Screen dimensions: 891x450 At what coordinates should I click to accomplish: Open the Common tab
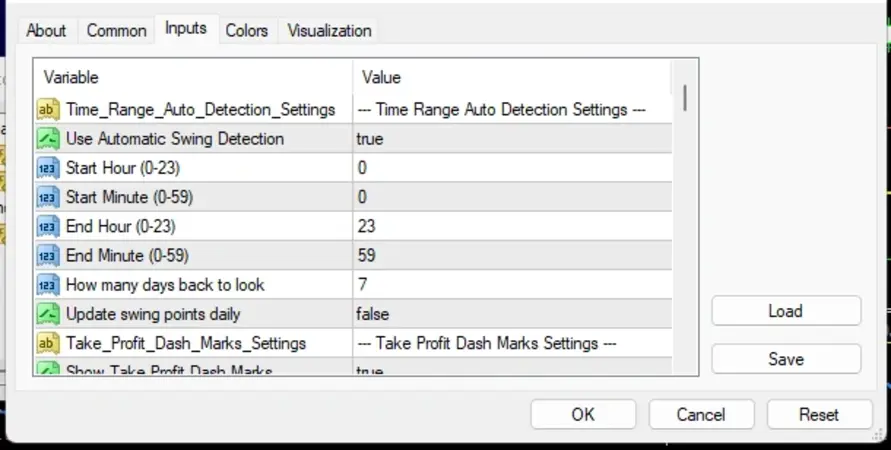pyautogui.click(x=116, y=31)
